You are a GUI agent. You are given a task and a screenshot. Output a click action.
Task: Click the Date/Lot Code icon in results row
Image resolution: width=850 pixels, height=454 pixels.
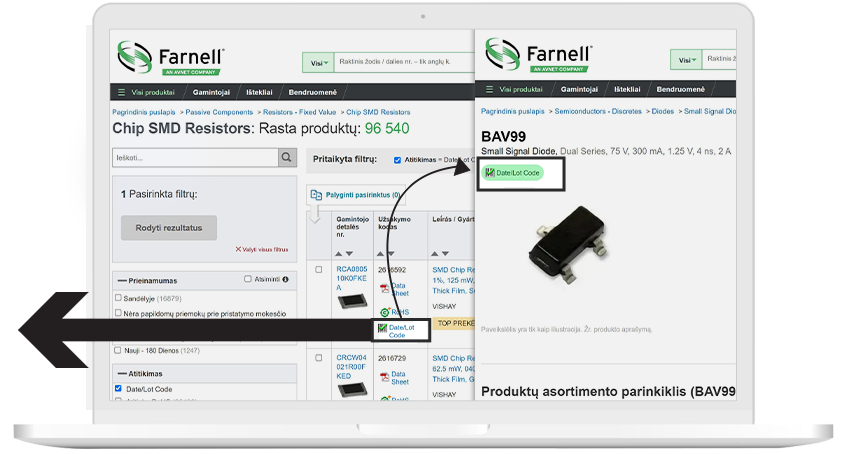tap(381, 328)
